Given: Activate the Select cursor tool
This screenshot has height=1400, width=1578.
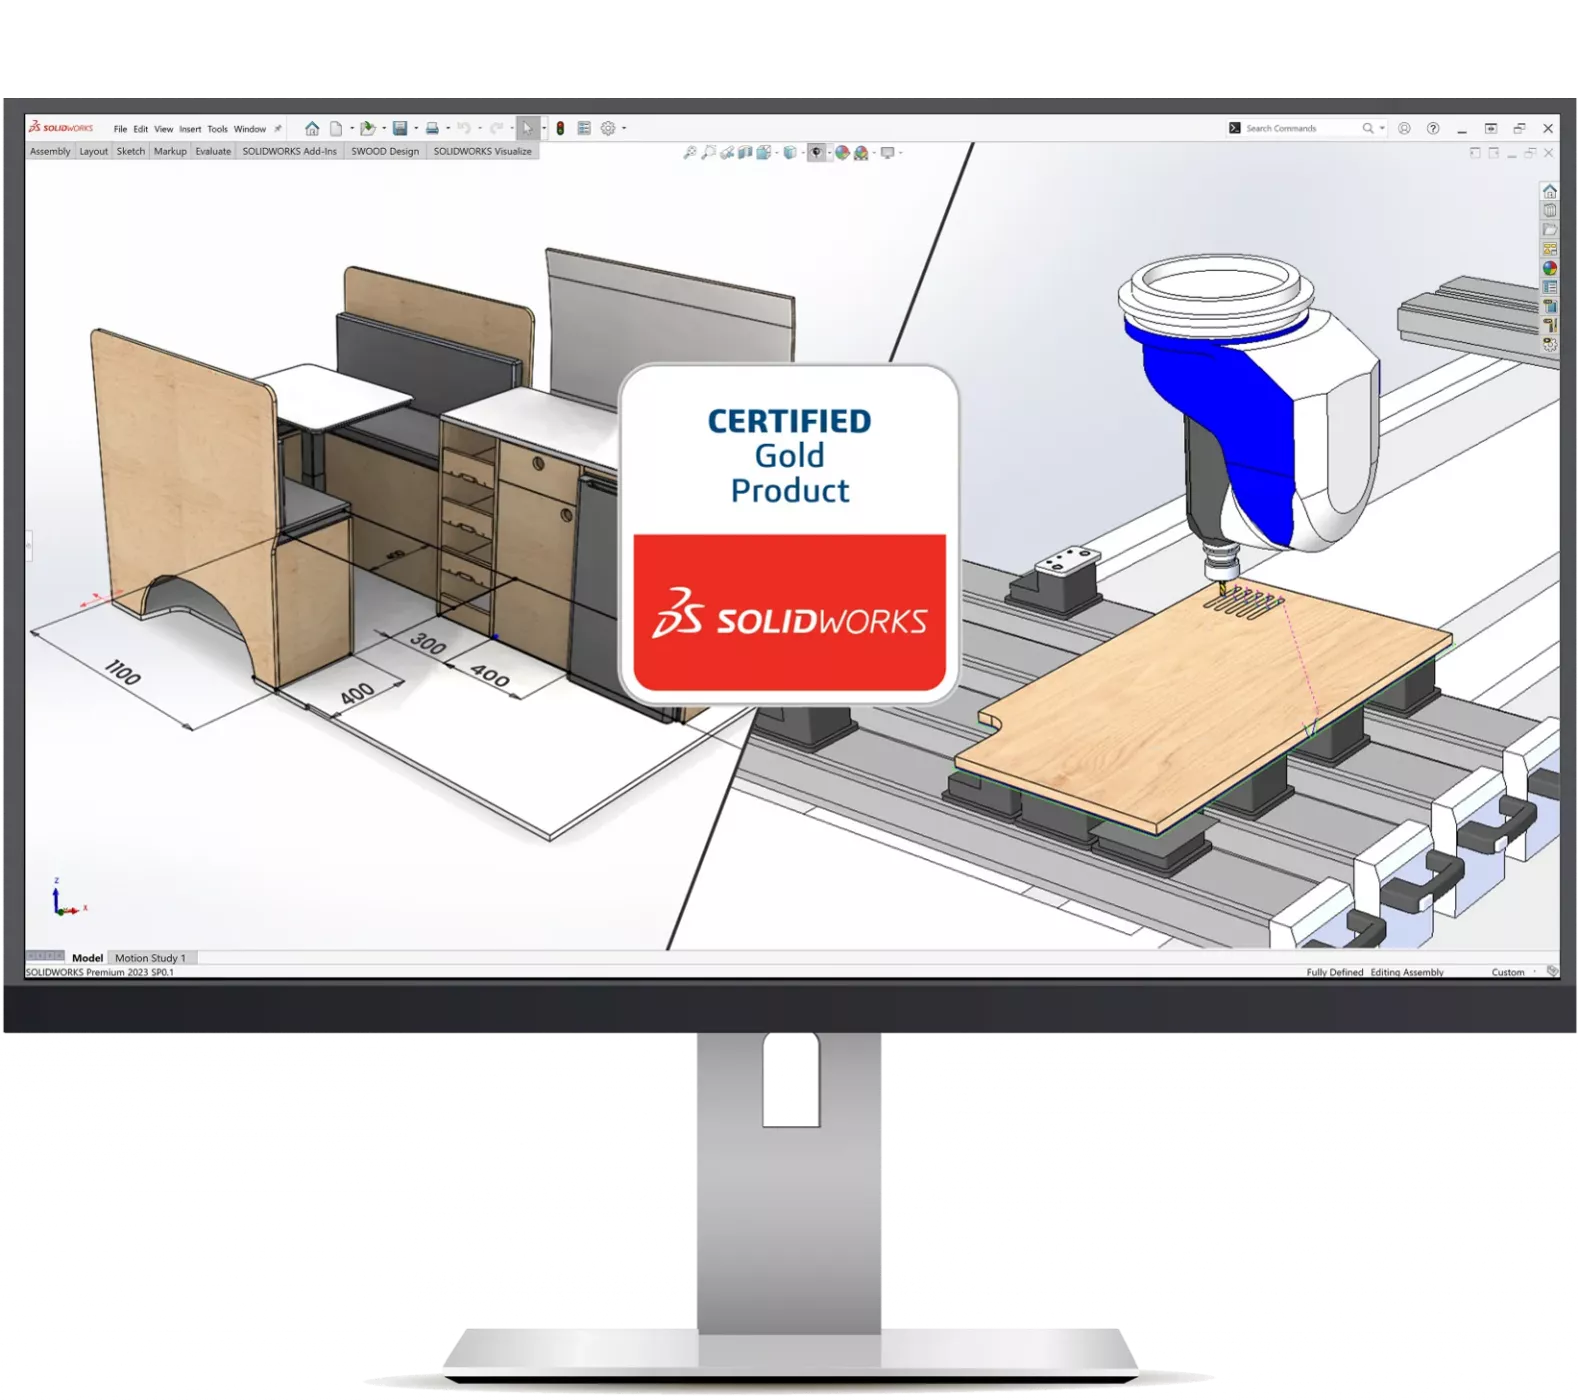Looking at the screenshot, I should coord(527,128).
